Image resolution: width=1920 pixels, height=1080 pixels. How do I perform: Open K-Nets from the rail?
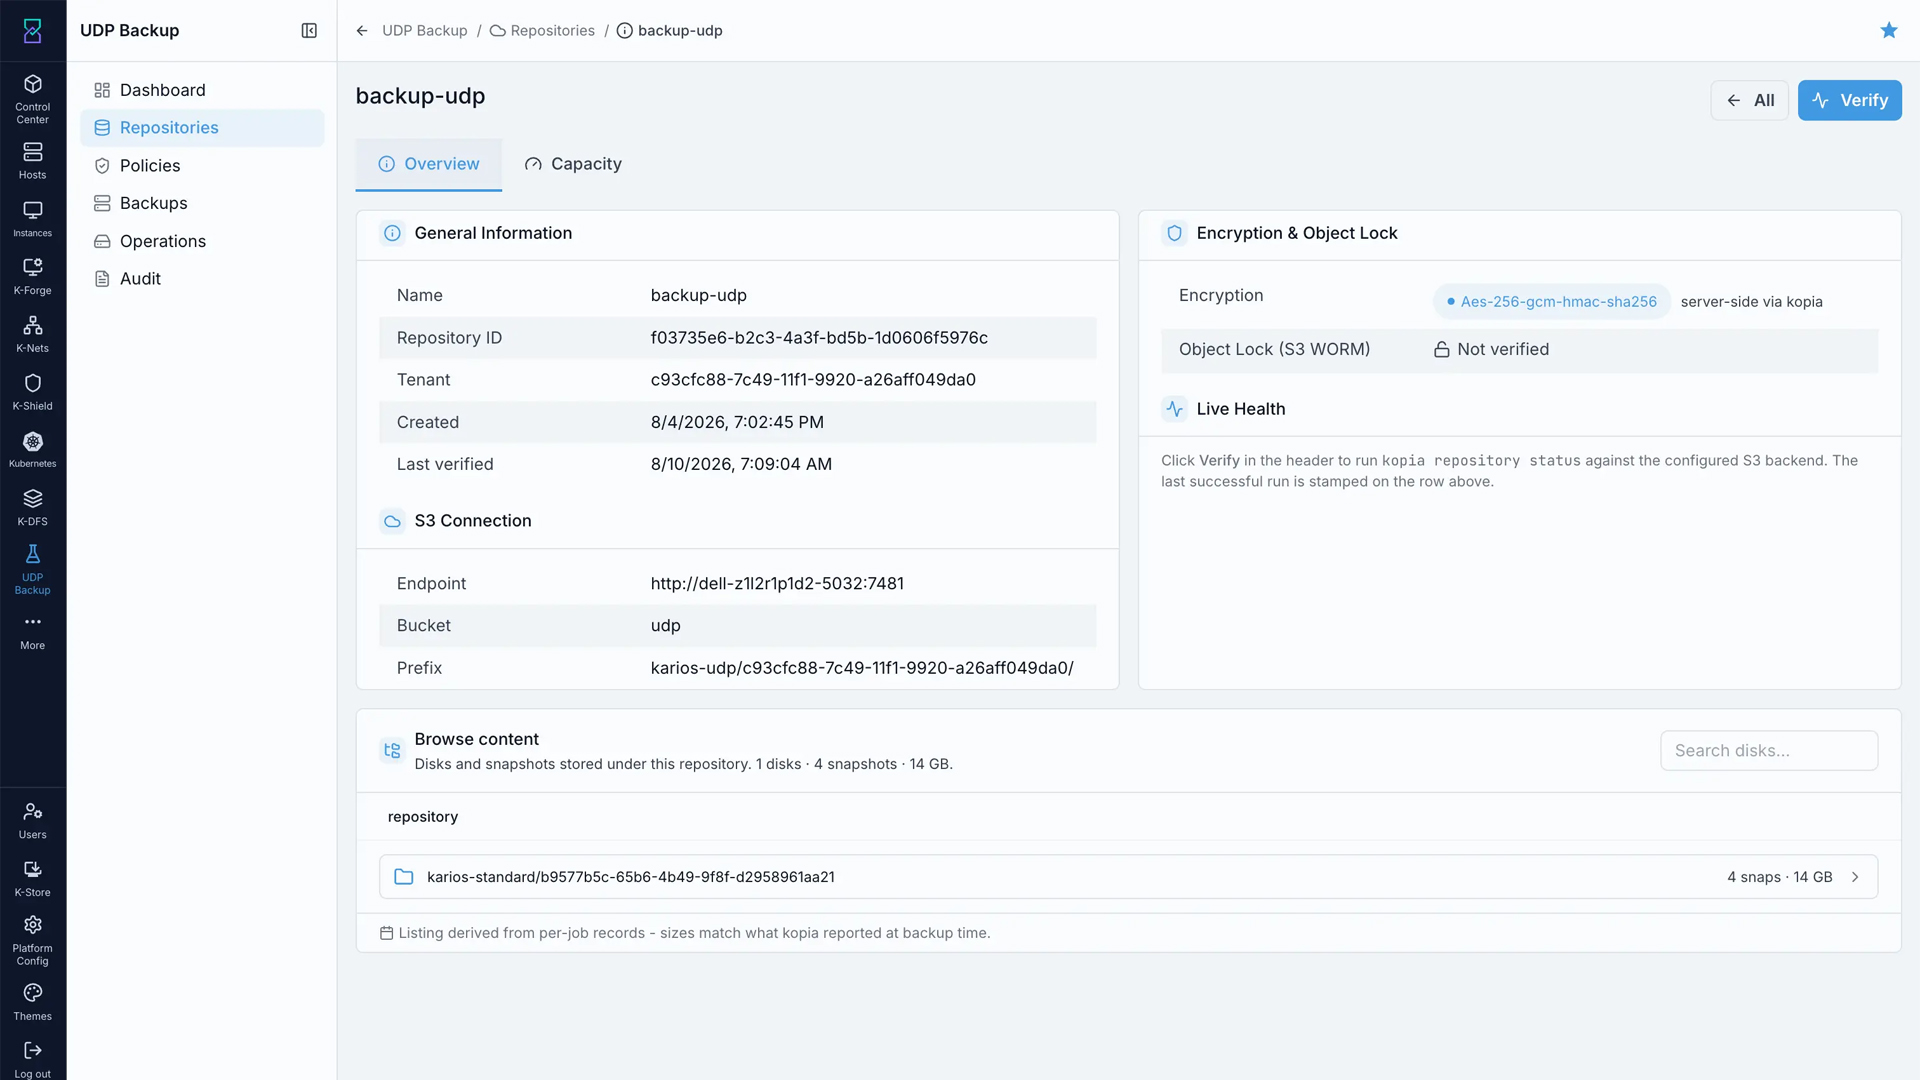coord(33,334)
